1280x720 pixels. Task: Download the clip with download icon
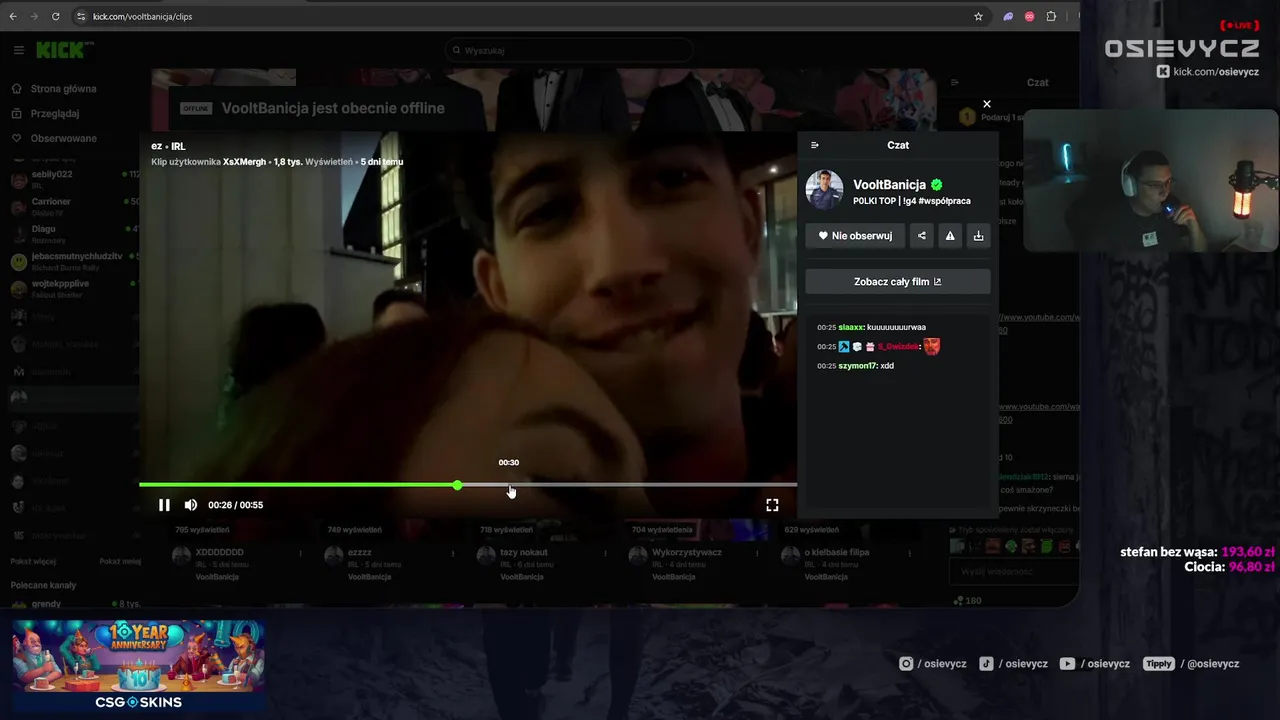point(978,236)
